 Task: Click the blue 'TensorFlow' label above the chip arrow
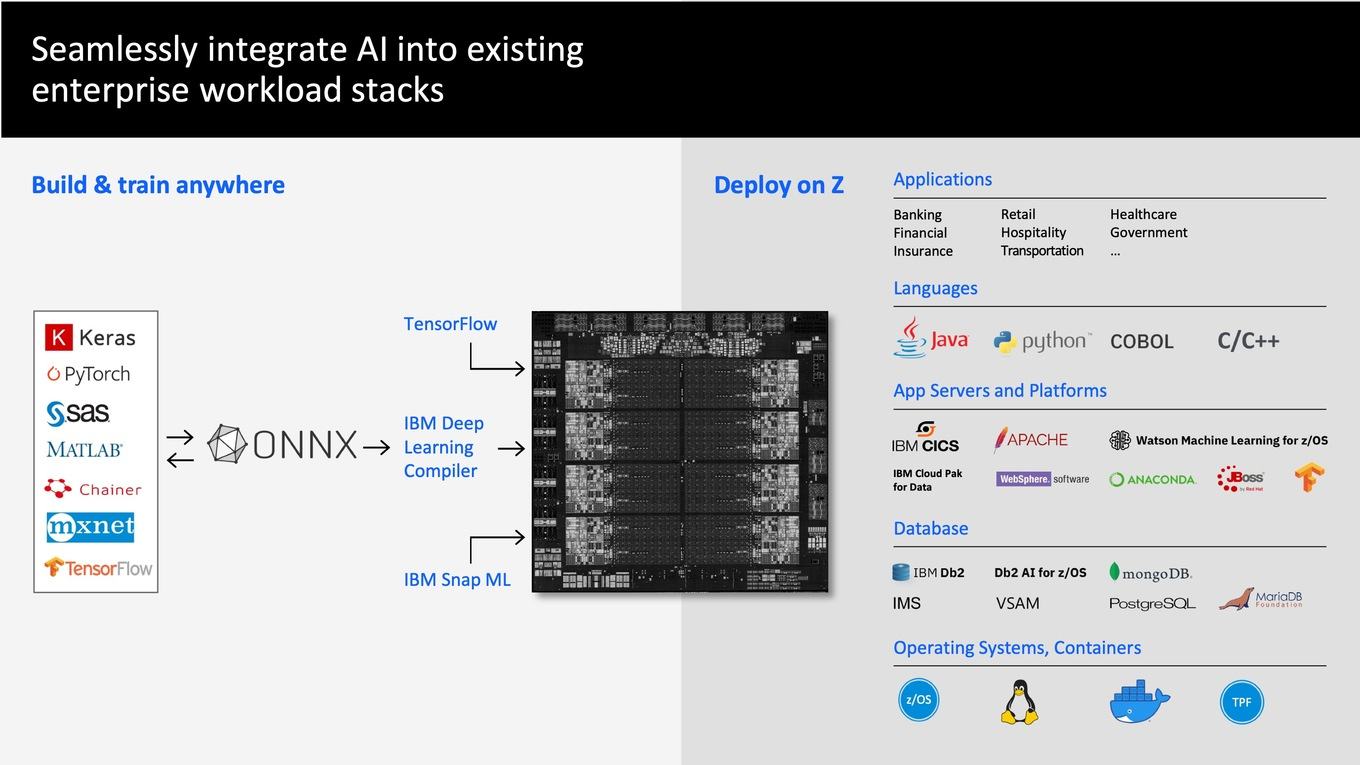click(450, 324)
